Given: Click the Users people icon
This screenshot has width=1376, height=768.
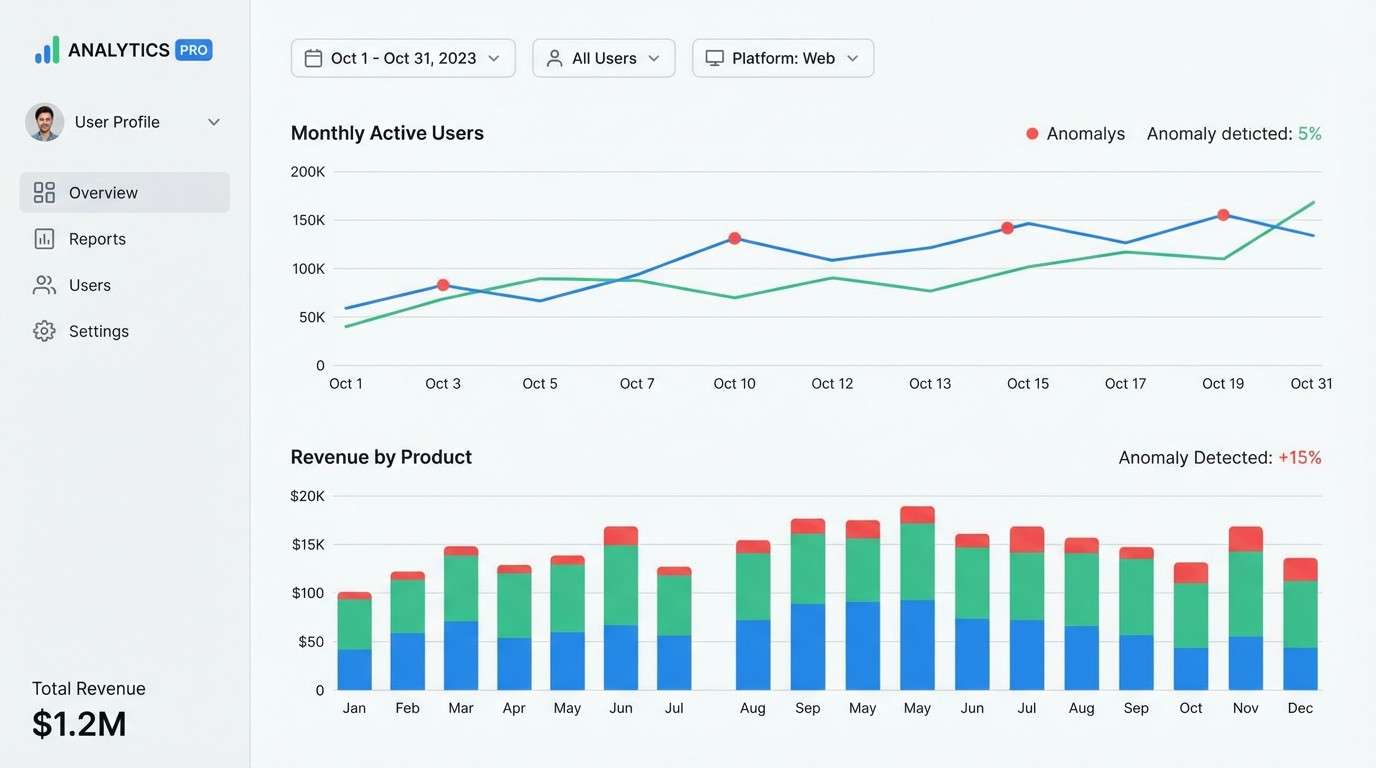Looking at the screenshot, I should click(x=45, y=284).
